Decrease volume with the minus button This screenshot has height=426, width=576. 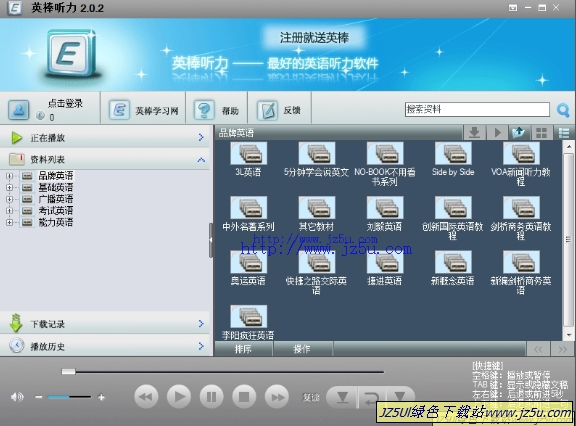point(39,397)
